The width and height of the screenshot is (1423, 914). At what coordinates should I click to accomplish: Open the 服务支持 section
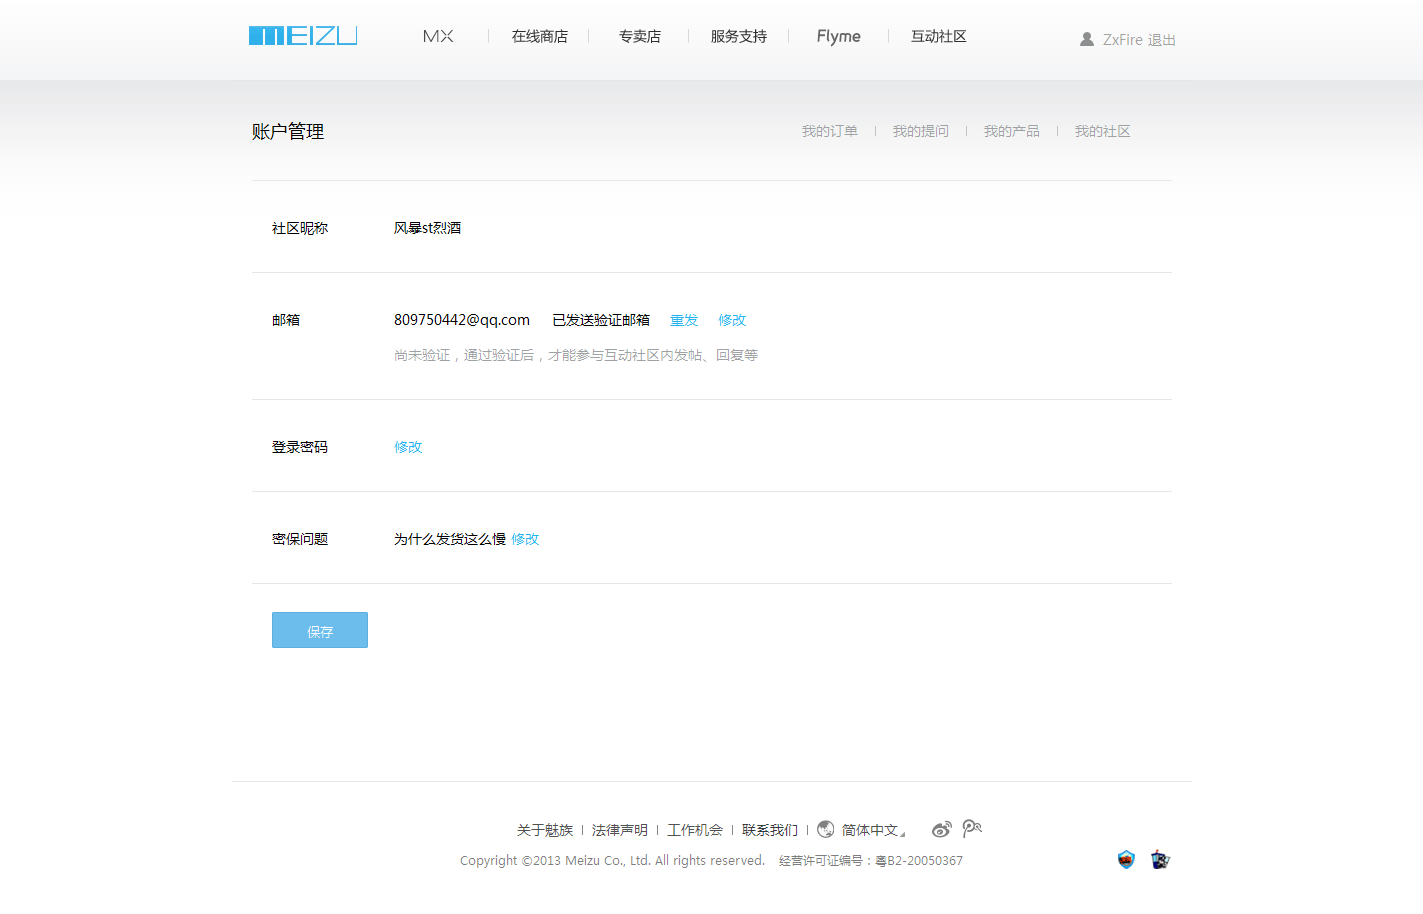coord(738,36)
